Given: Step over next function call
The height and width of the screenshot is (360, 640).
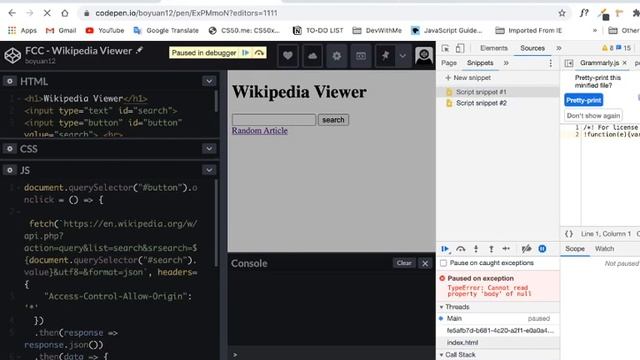Looking at the screenshot, I should coord(460,249).
